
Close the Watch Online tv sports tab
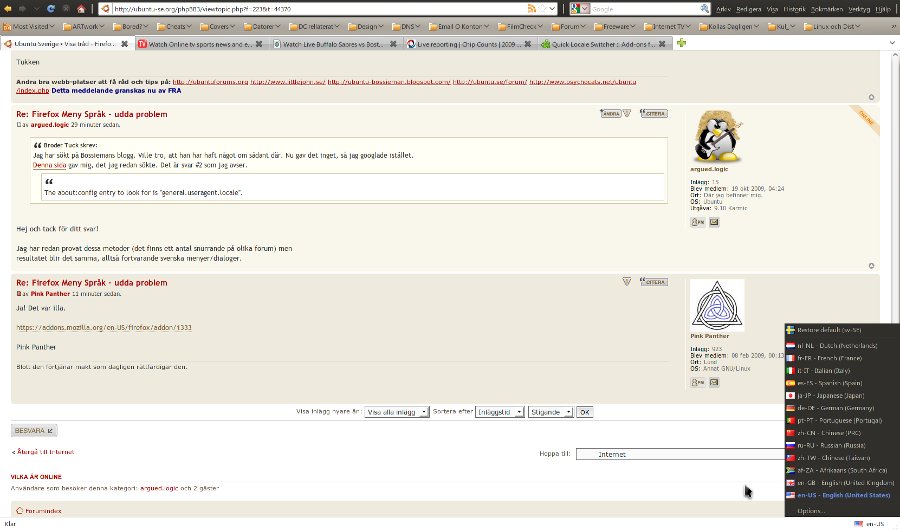[x=259, y=44]
